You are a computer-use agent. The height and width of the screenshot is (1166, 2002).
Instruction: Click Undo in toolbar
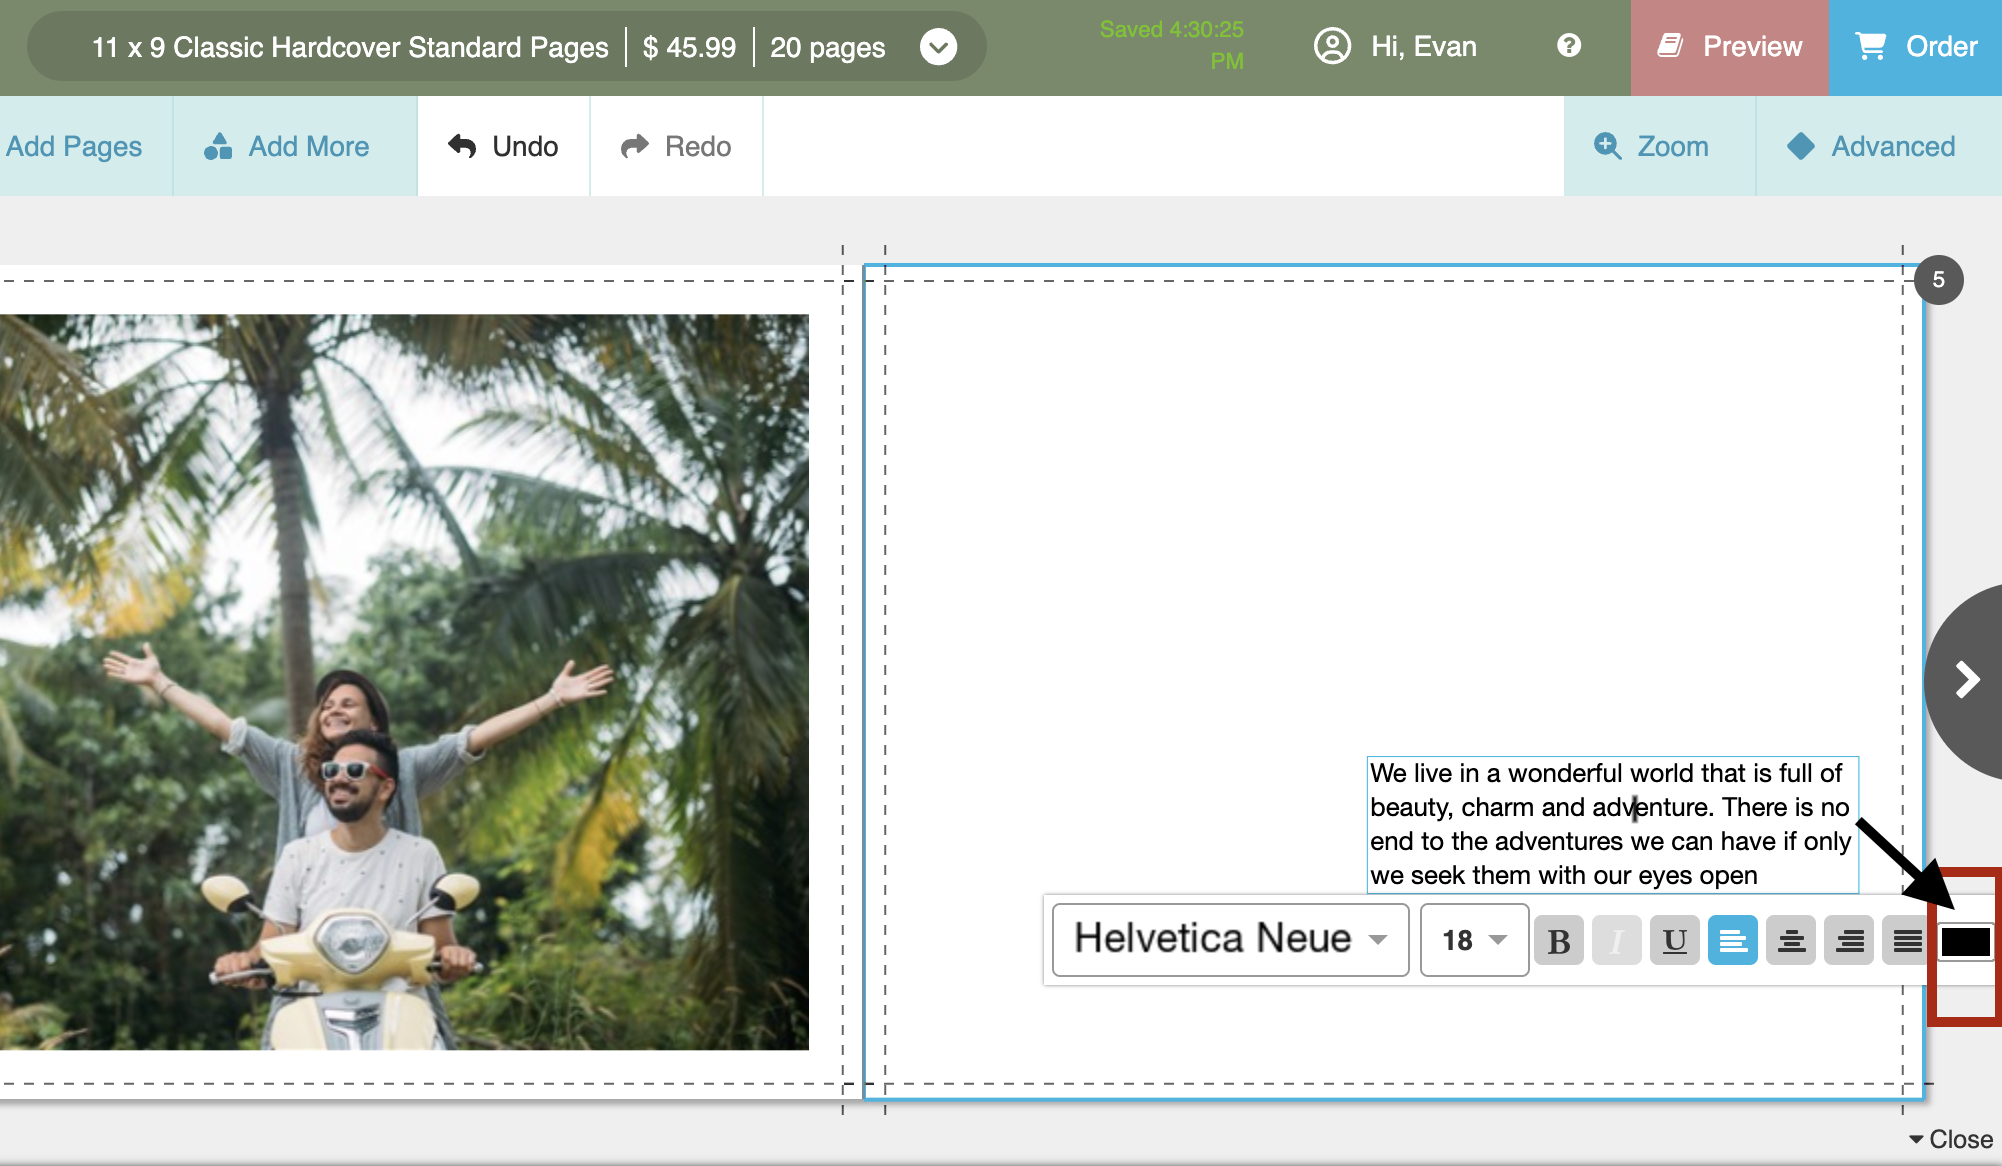click(503, 146)
